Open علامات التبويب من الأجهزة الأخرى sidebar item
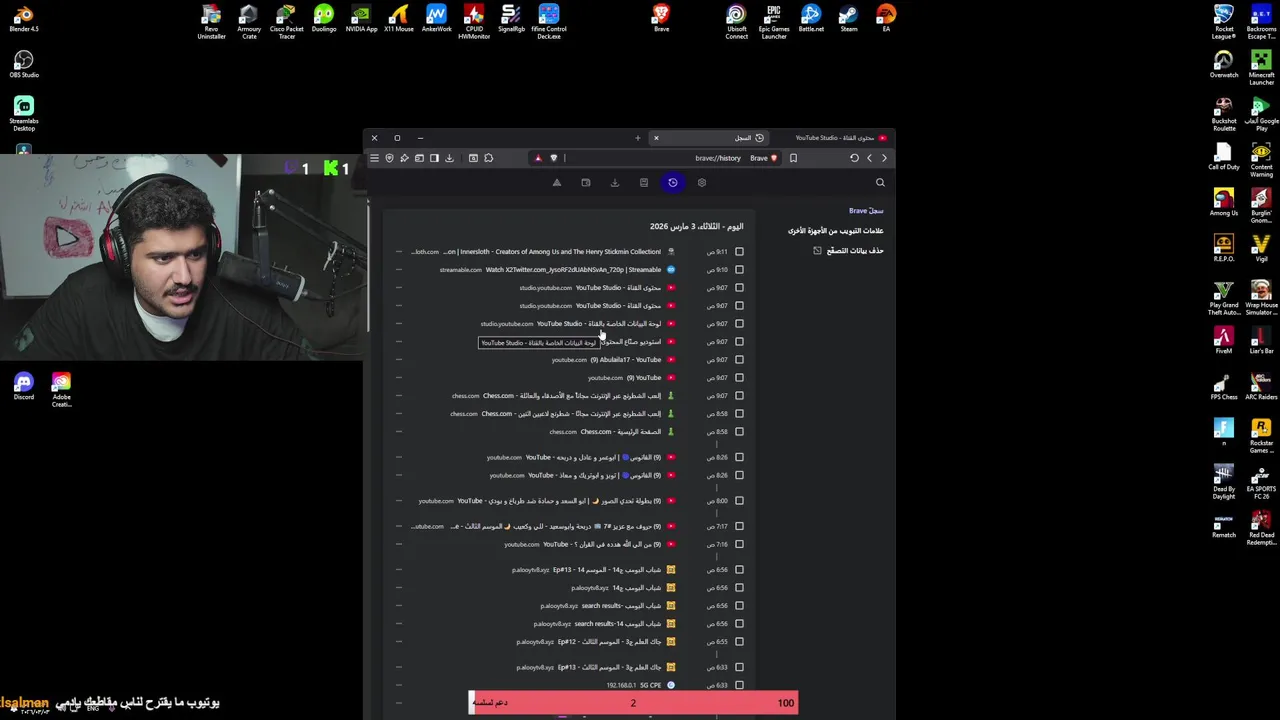 [x=835, y=231]
